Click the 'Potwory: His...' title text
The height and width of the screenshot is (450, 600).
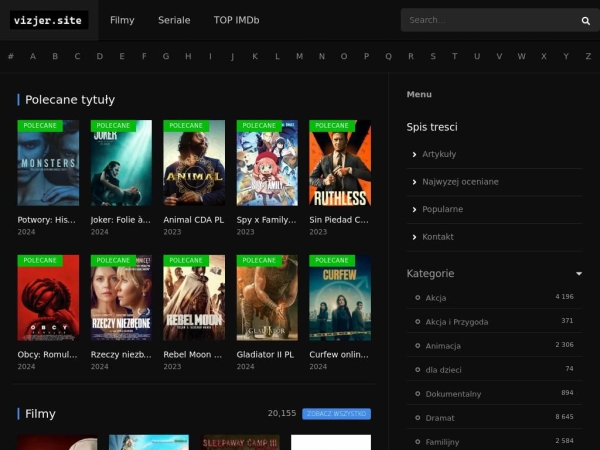tap(46, 220)
